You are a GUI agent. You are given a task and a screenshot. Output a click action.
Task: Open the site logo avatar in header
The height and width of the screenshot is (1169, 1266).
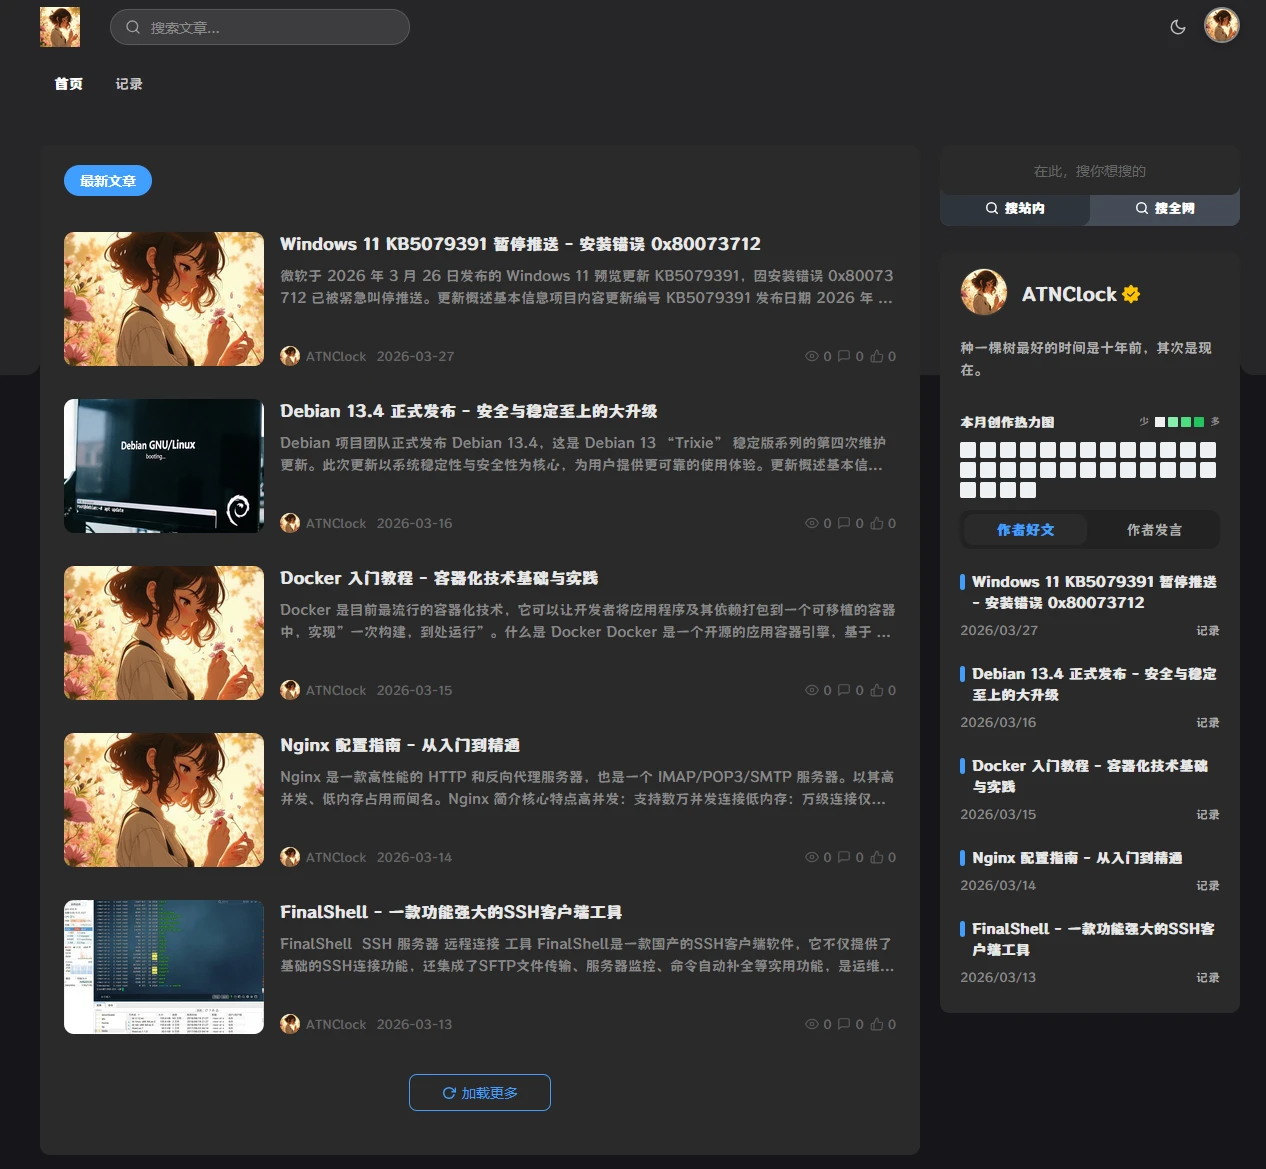[60, 27]
